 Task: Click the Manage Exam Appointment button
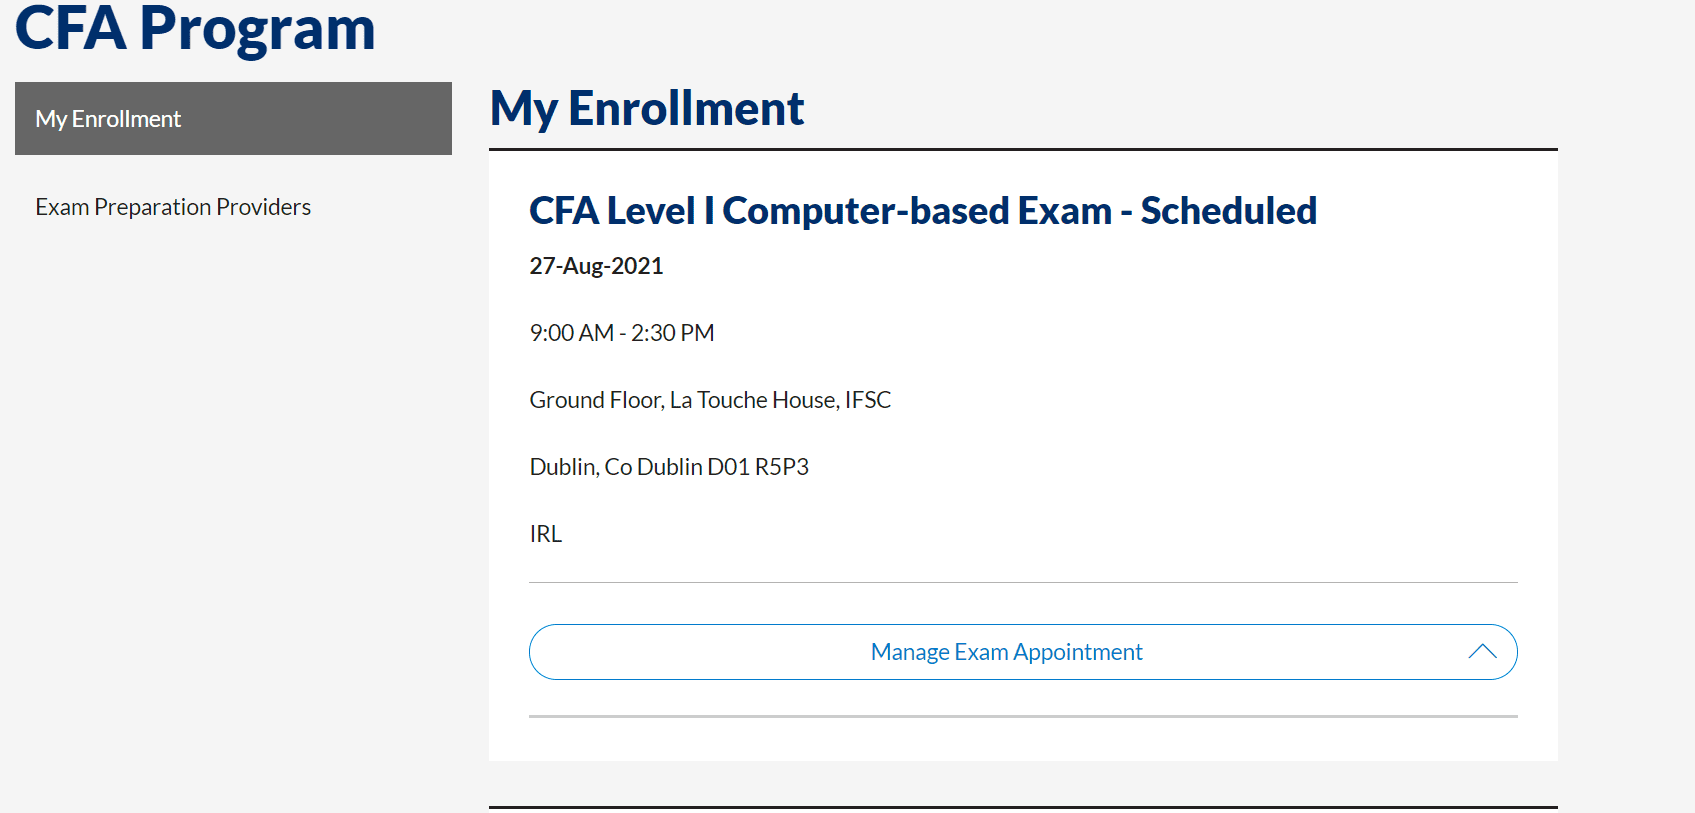1005,652
